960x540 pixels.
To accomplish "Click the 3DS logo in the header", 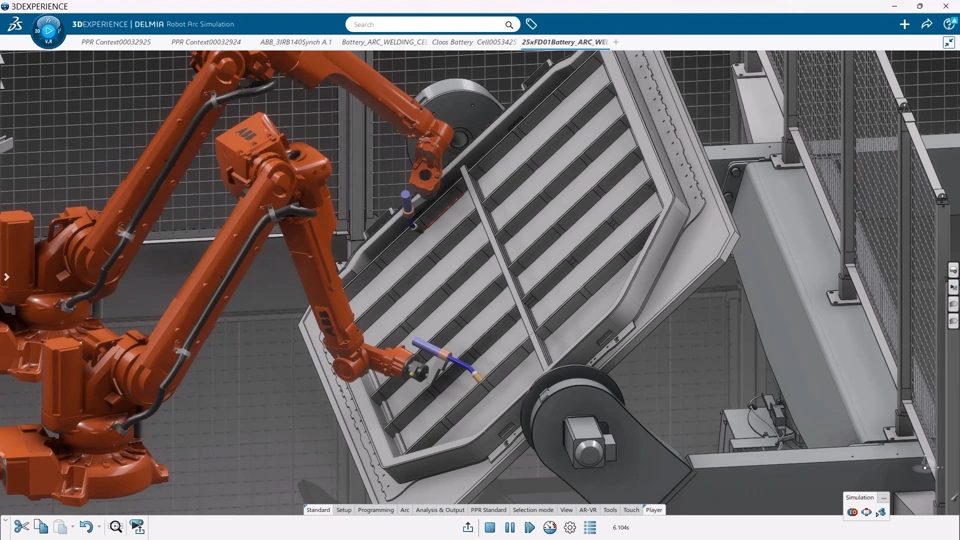I will pos(15,24).
